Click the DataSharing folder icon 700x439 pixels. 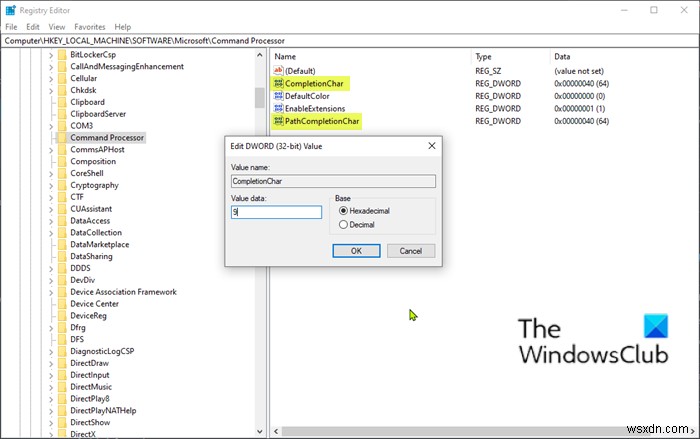(62, 256)
